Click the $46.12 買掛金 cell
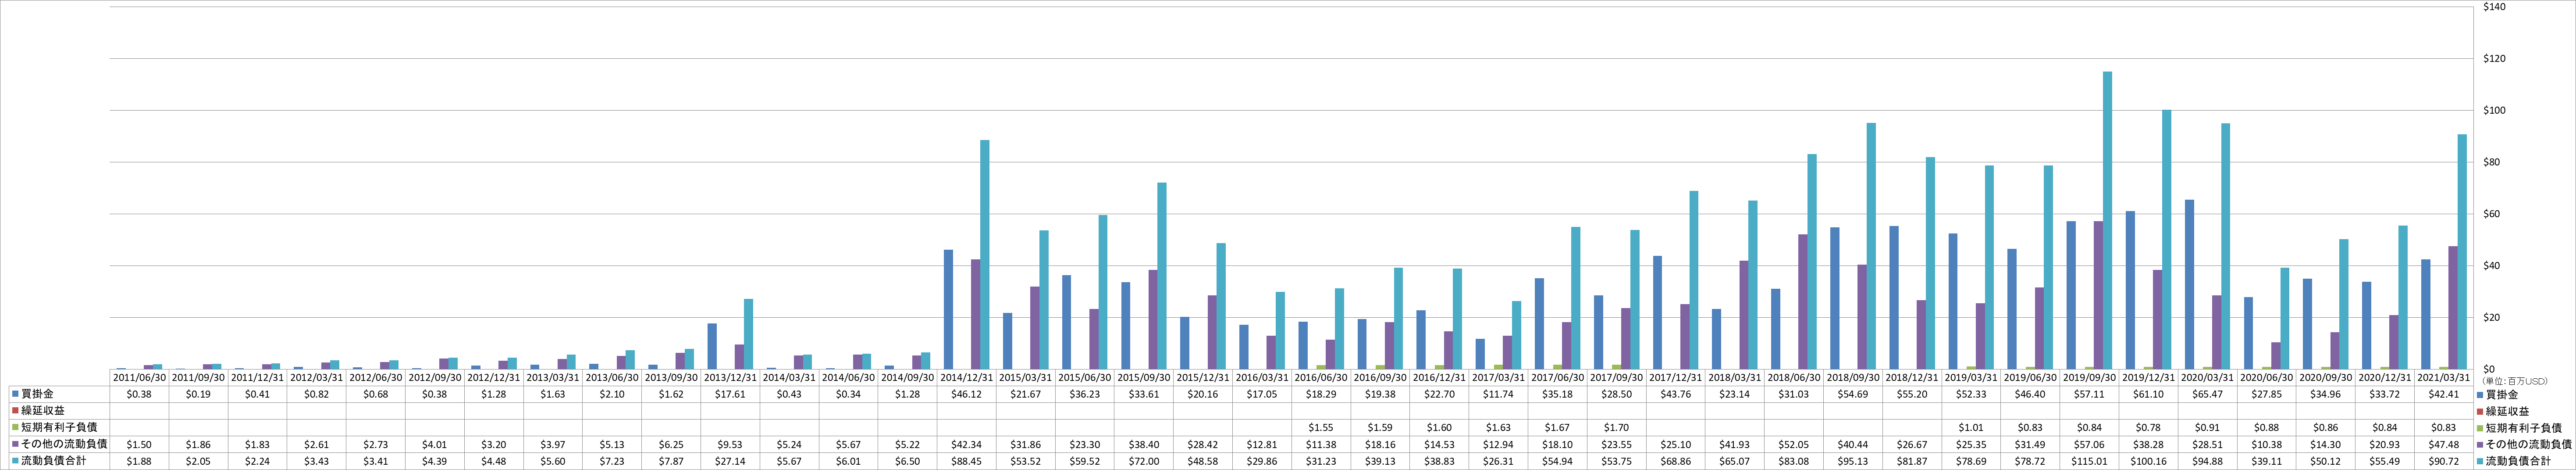This screenshot has width=2576, height=470. (966, 394)
